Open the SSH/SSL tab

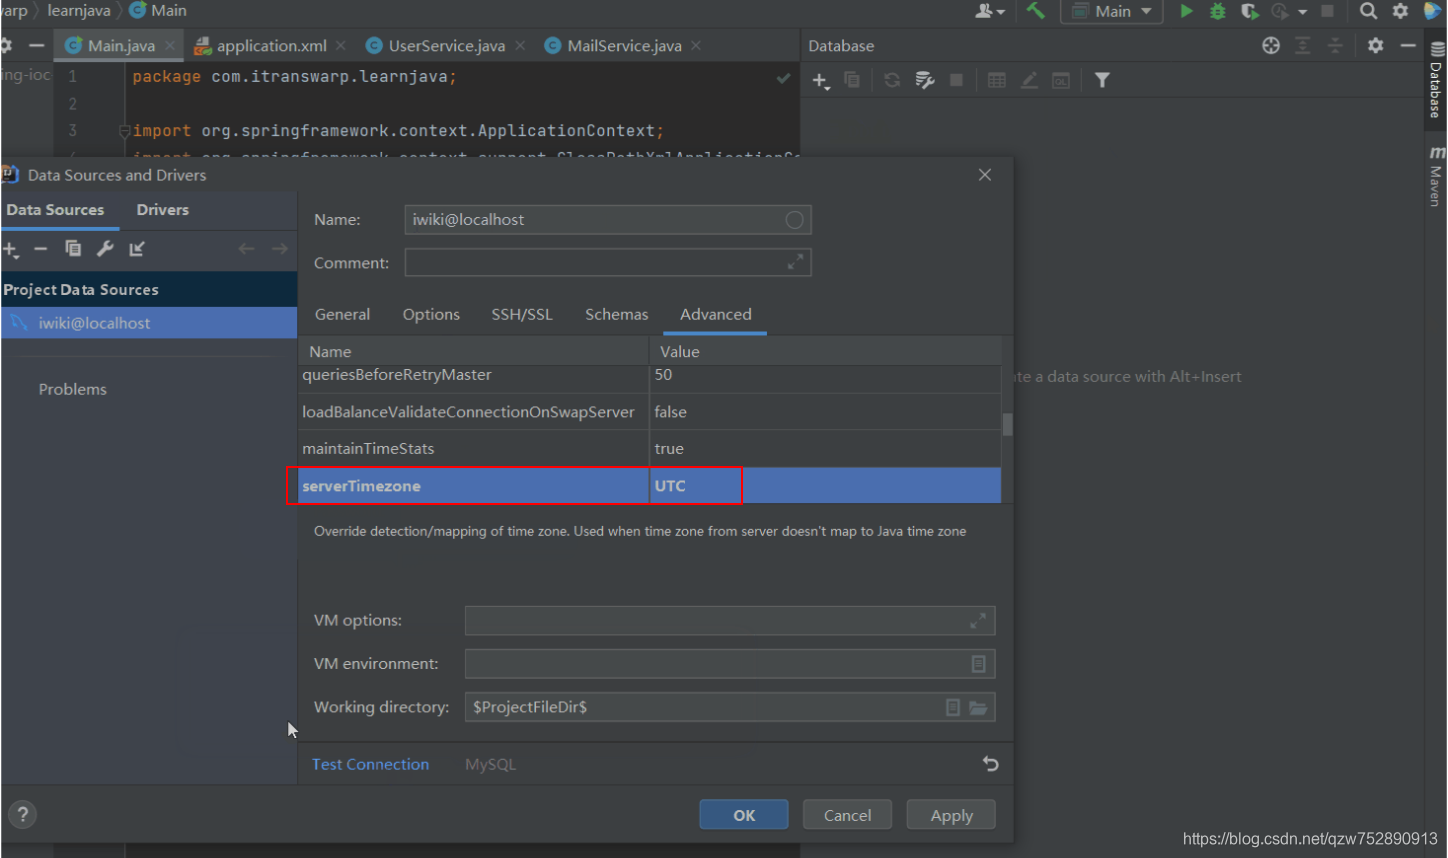coord(521,314)
